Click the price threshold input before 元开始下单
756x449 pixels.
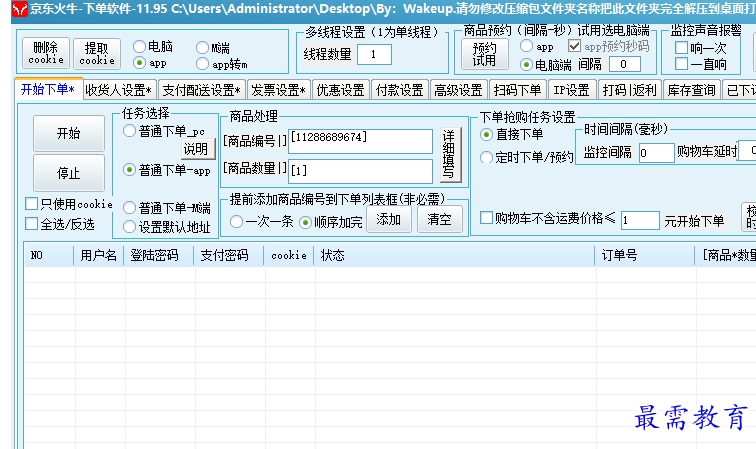(640, 220)
